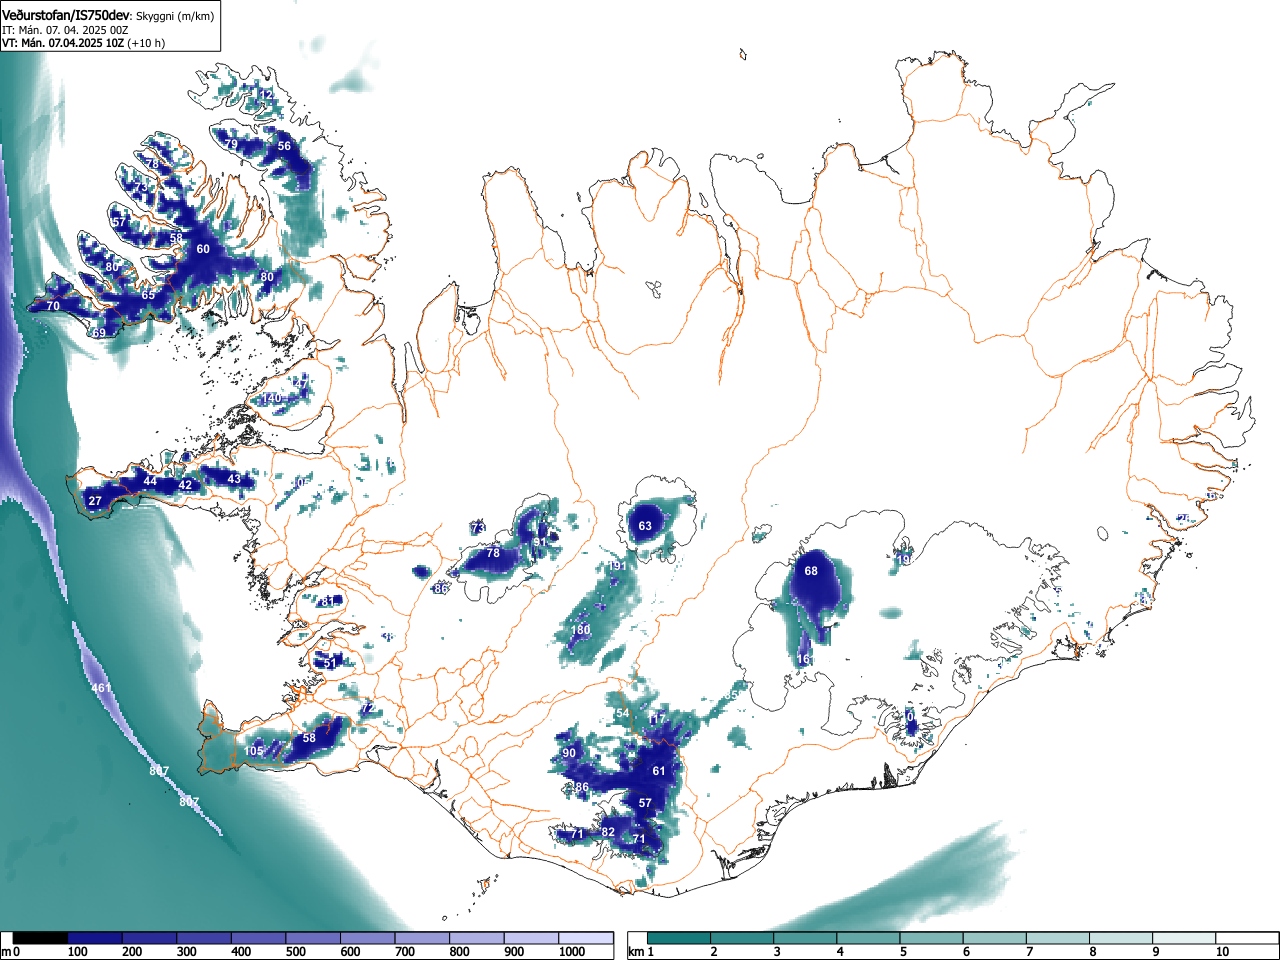Image resolution: width=1280 pixels, height=960 pixels.
Task: Click the 5 tick label on the km legend
Action: [902, 952]
